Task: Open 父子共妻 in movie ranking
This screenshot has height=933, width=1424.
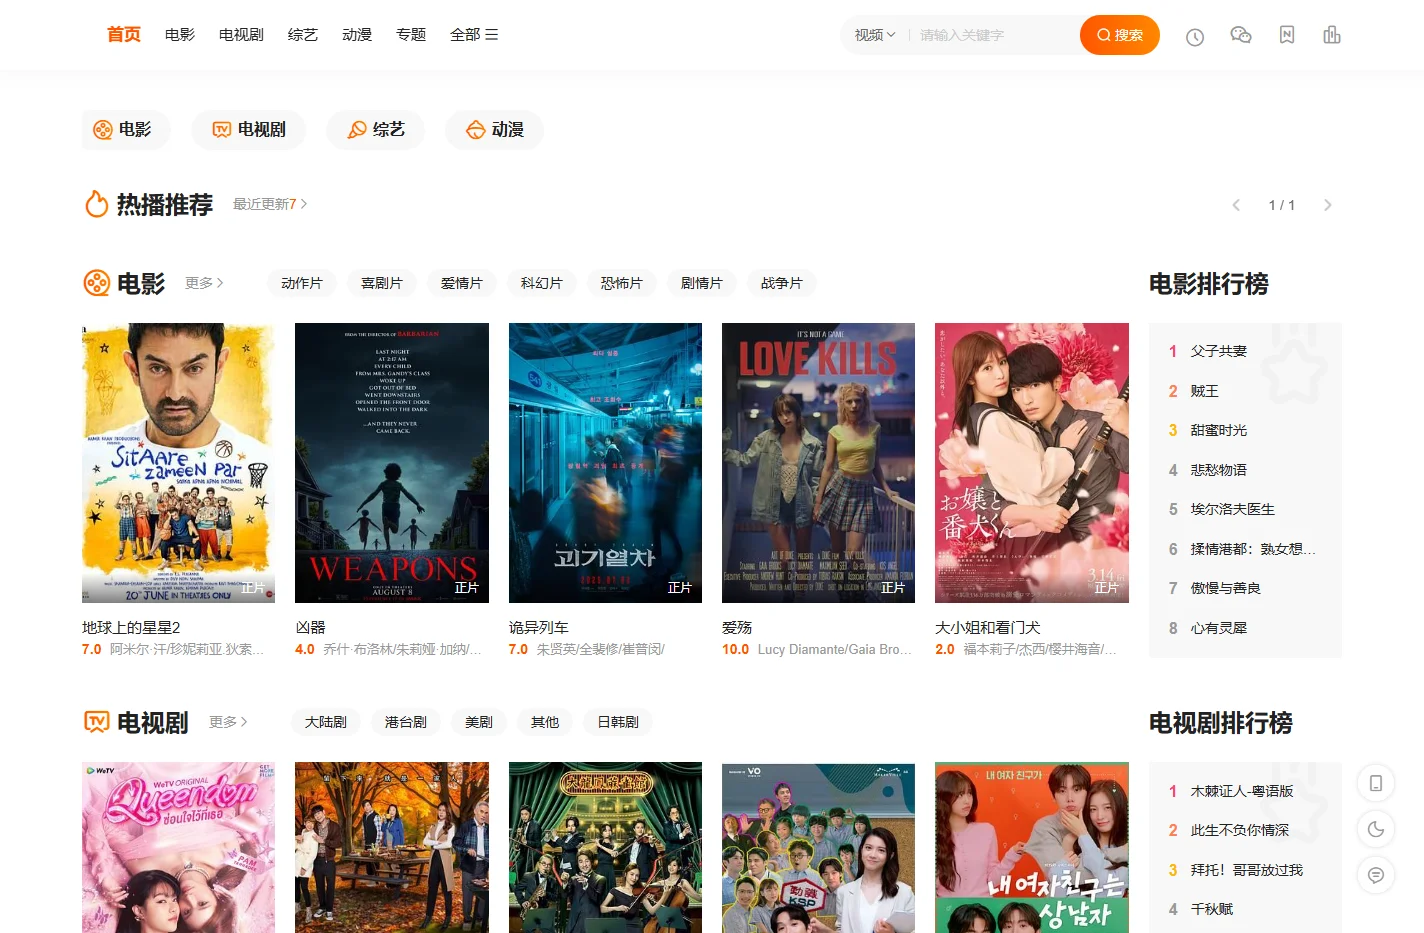Action: (1219, 351)
